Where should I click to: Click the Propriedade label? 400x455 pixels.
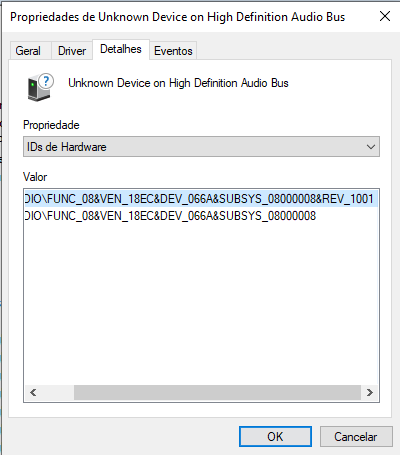(51, 125)
